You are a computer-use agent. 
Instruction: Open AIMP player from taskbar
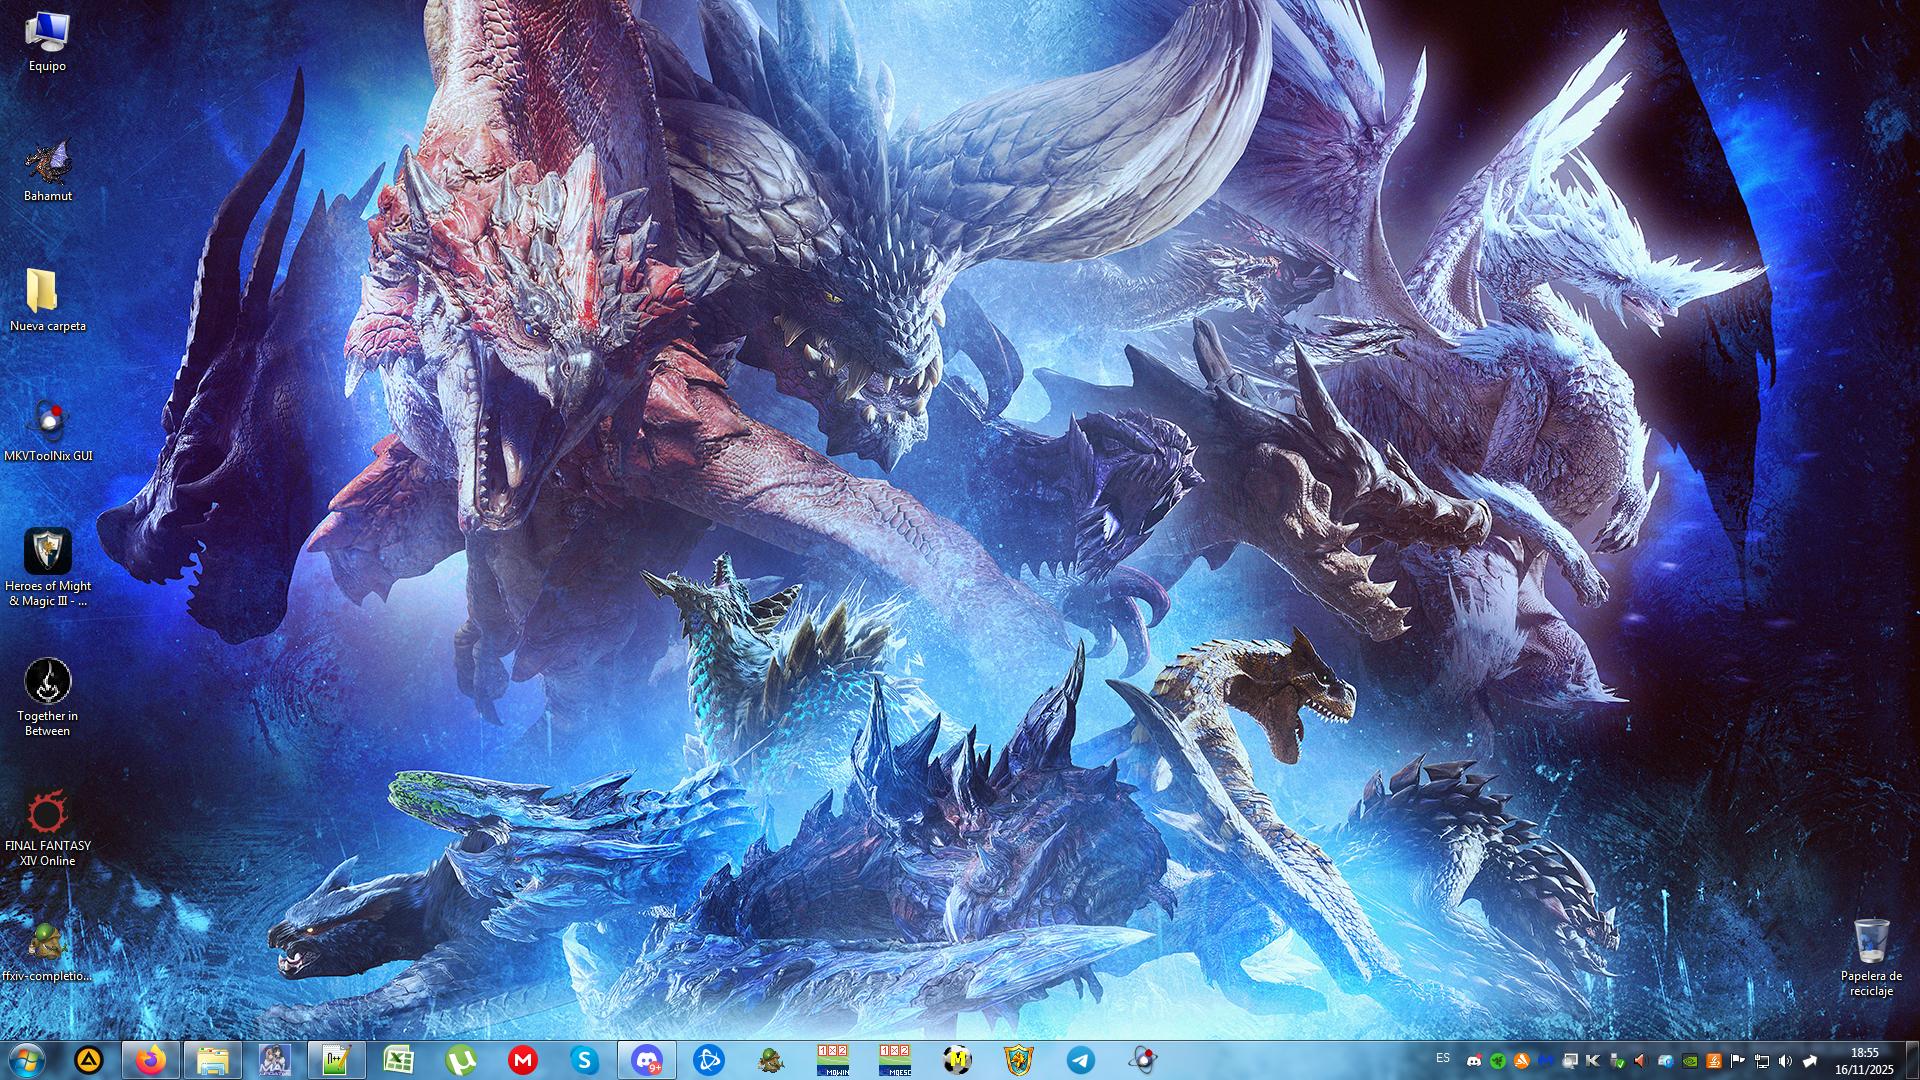point(89,1059)
